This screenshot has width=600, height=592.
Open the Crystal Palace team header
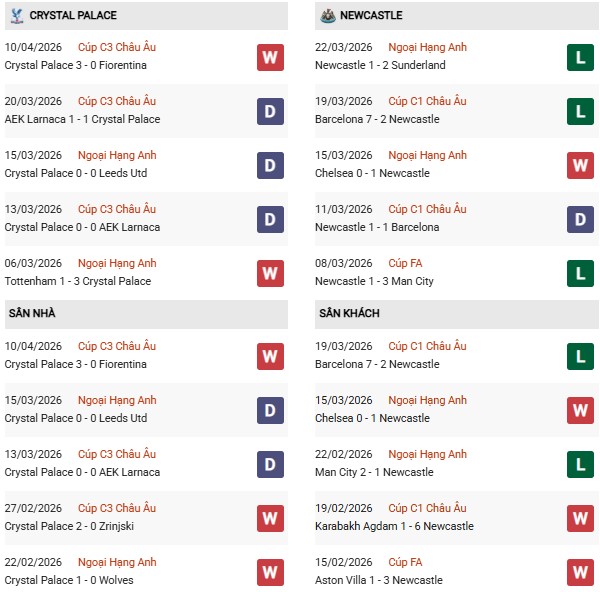click(x=73, y=16)
